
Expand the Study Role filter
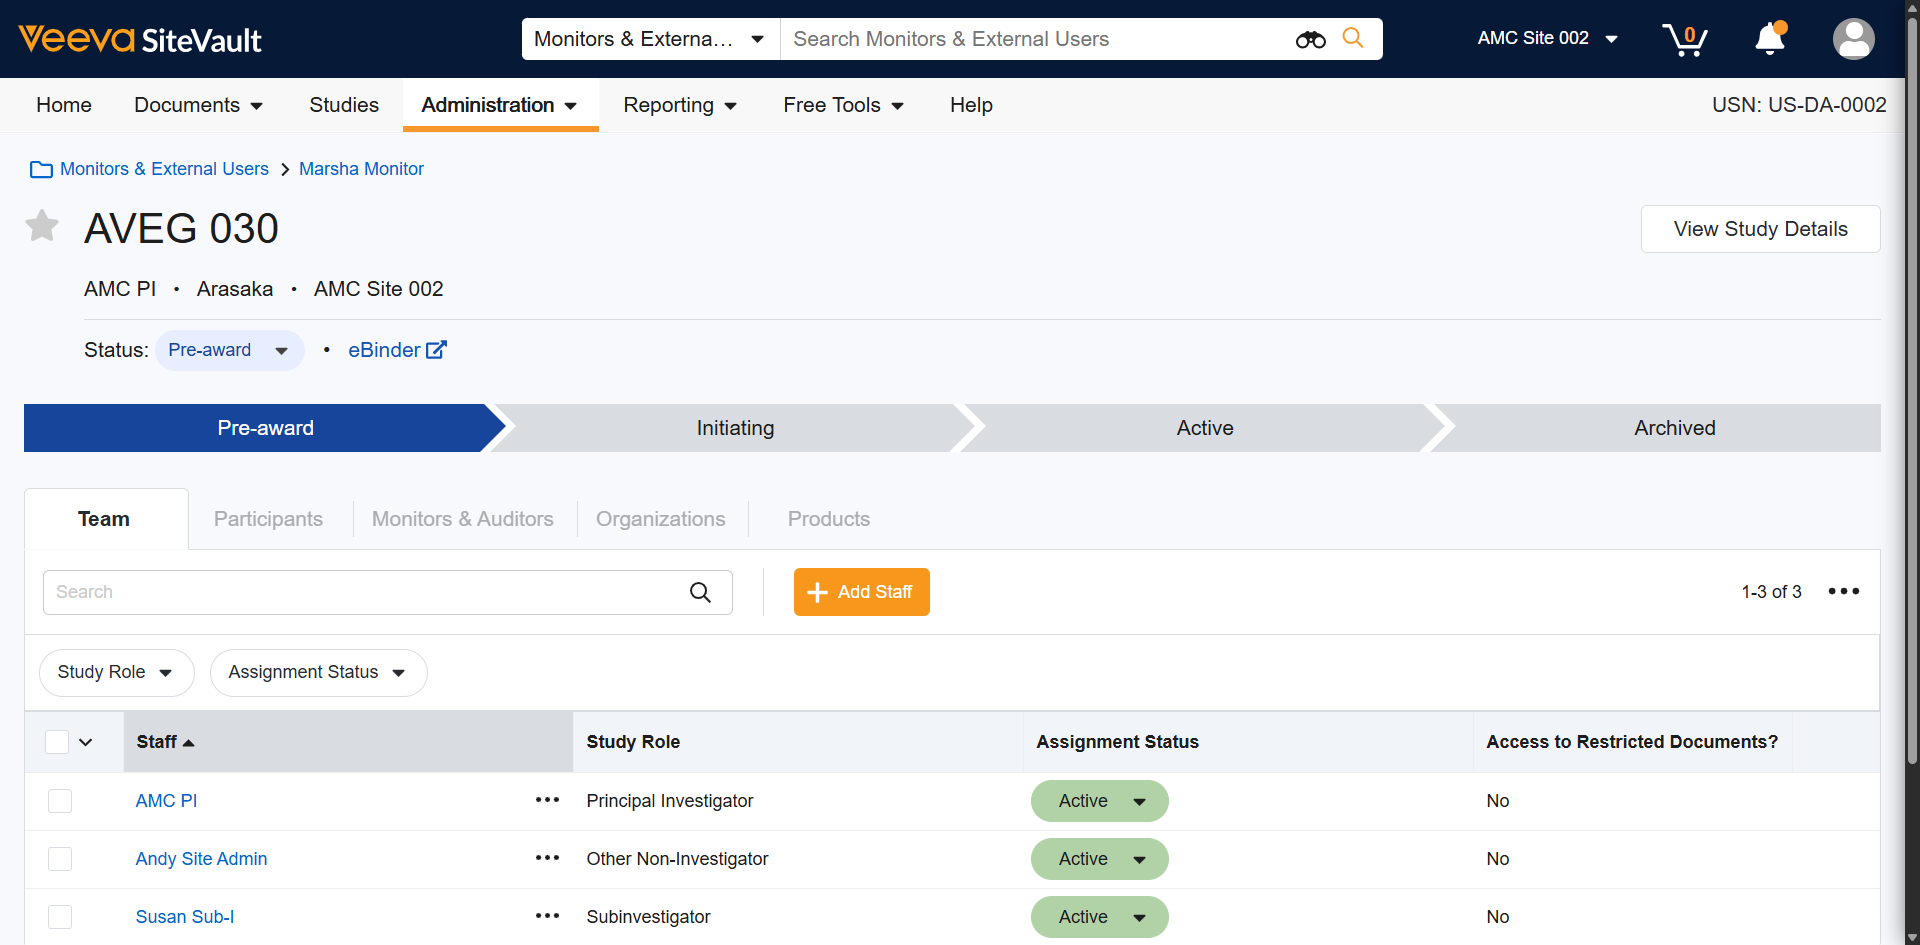click(116, 672)
